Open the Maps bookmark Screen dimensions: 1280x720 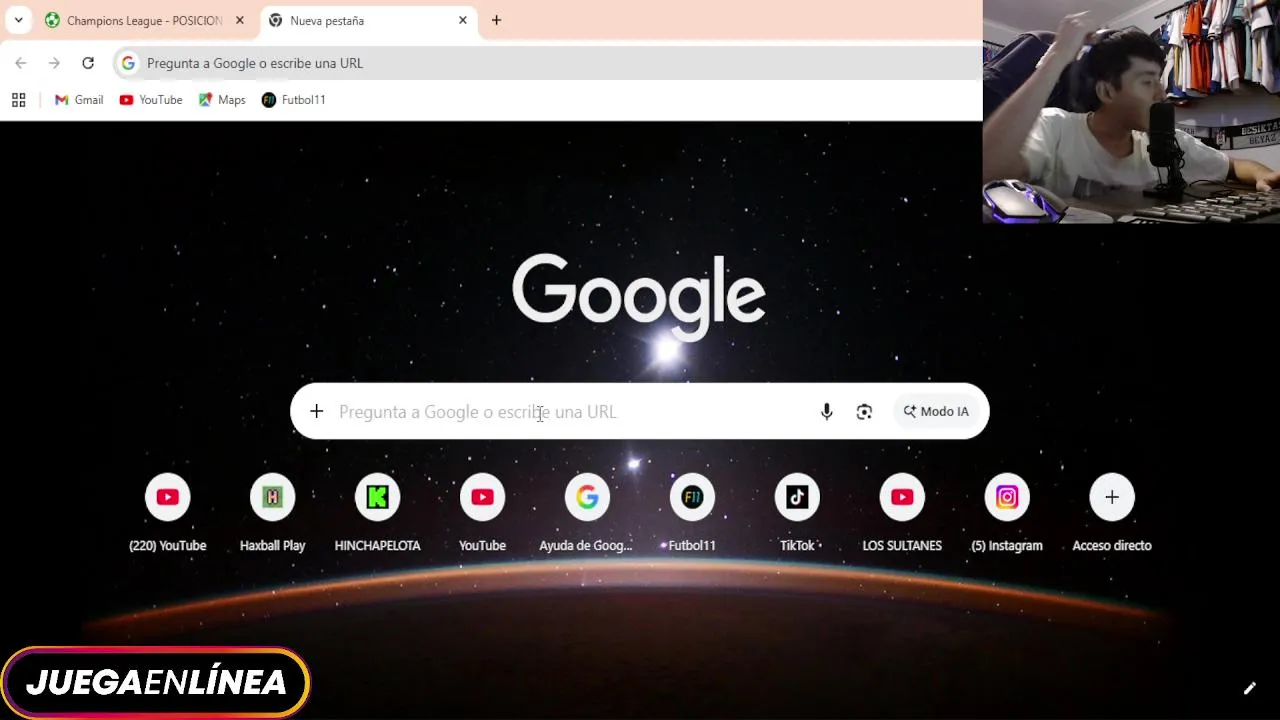tap(222, 100)
